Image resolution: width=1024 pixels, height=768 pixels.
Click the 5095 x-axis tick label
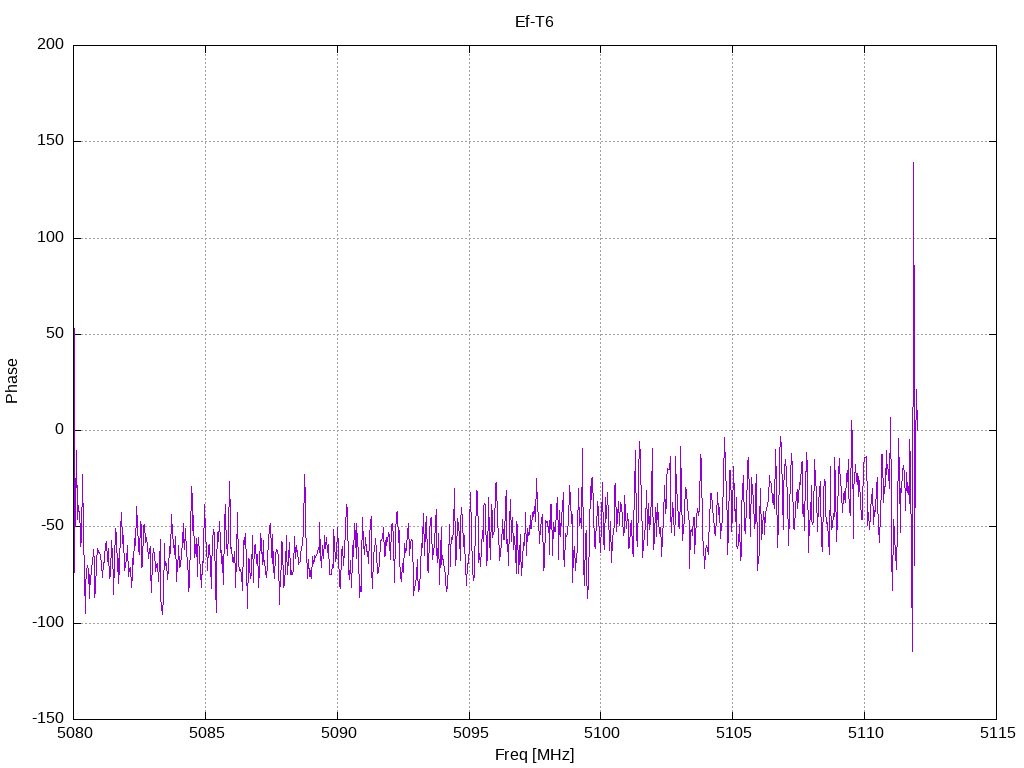pos(469,735)
